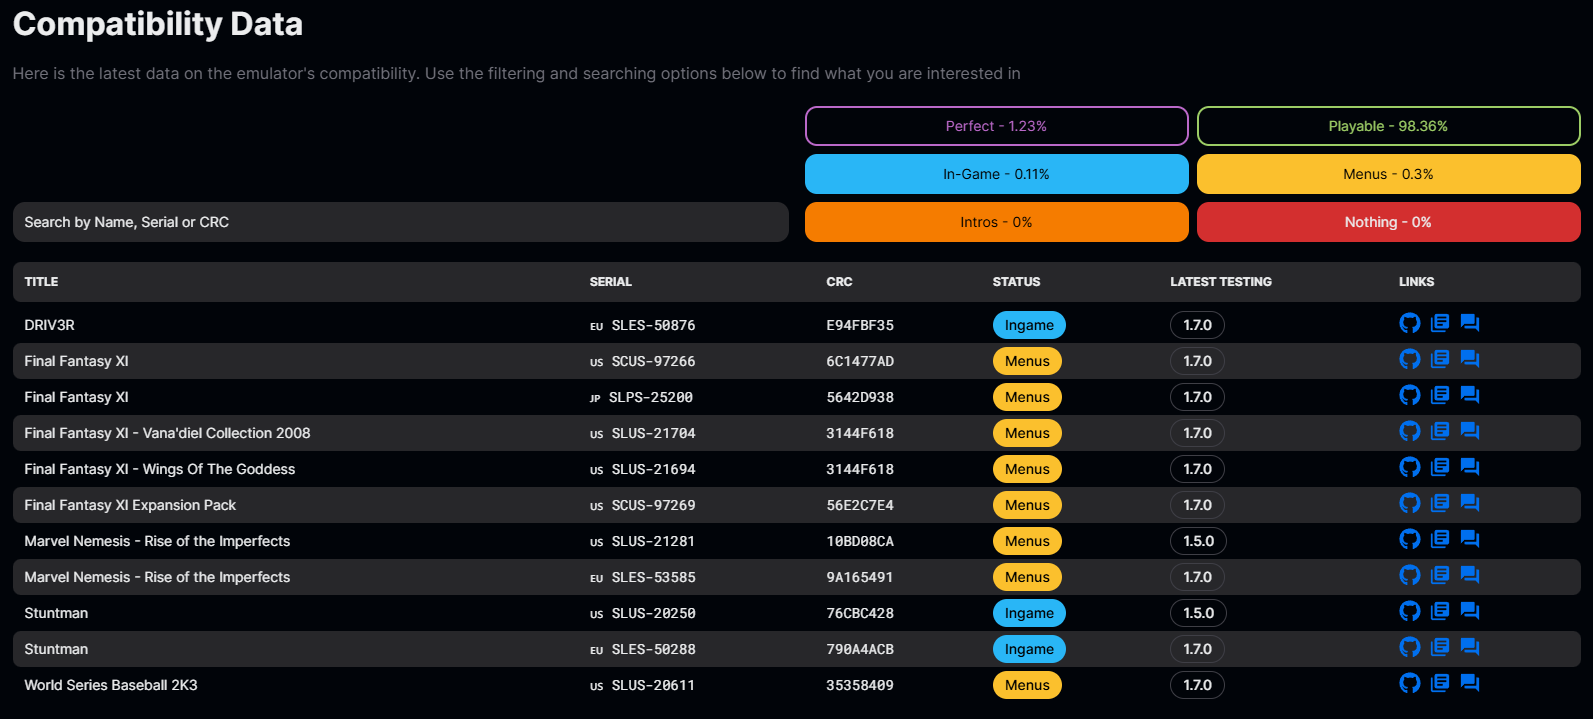1593x719 pixels.
Task: Filter by Menus 0.3% status
Action: 1388,174
